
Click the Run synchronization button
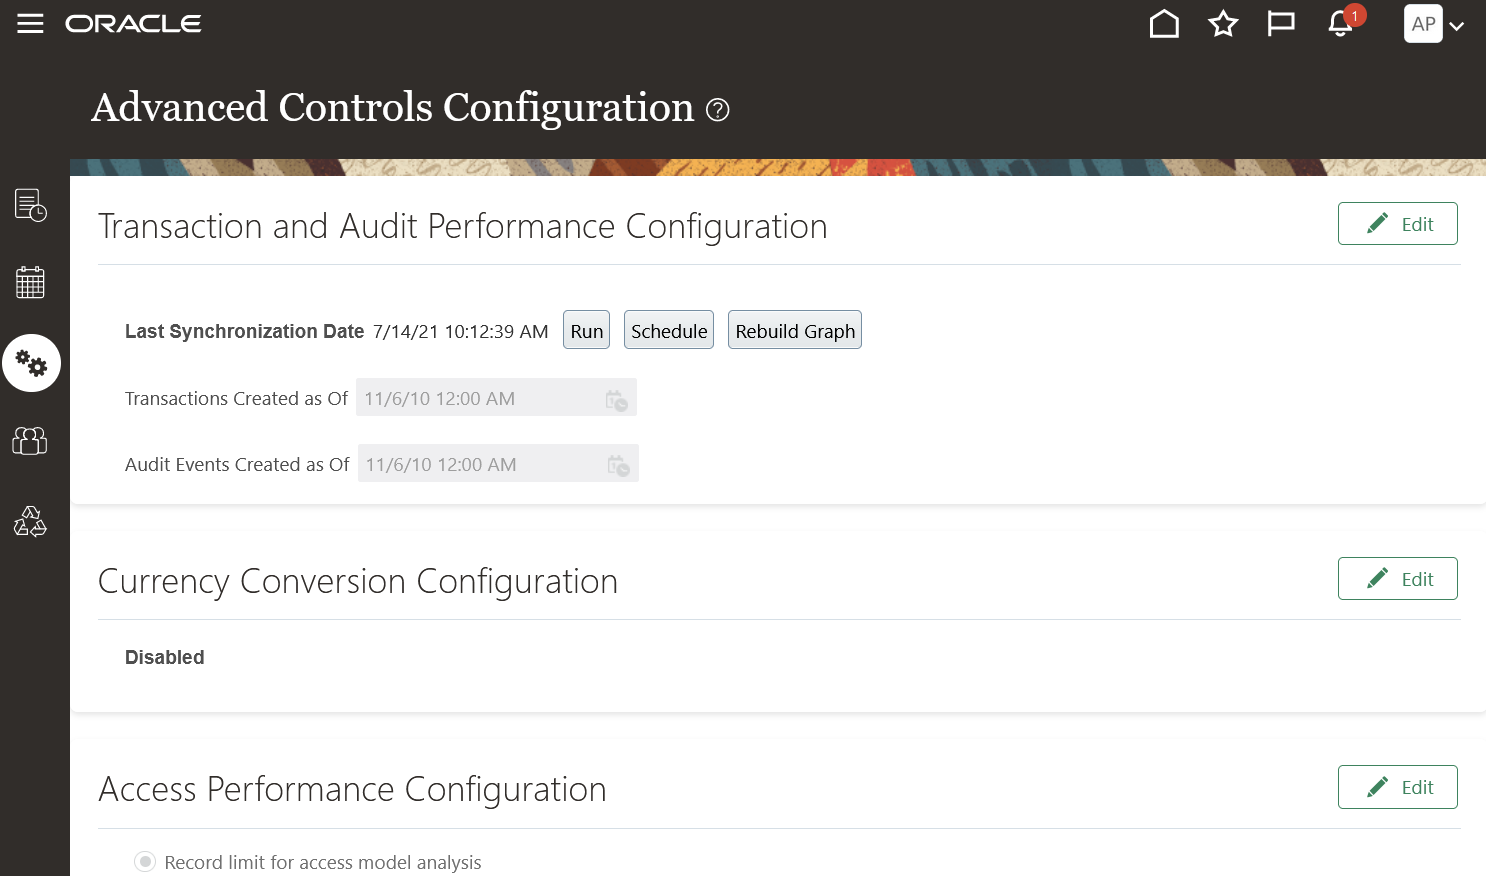pyautogui.click(x=587, y=331)
